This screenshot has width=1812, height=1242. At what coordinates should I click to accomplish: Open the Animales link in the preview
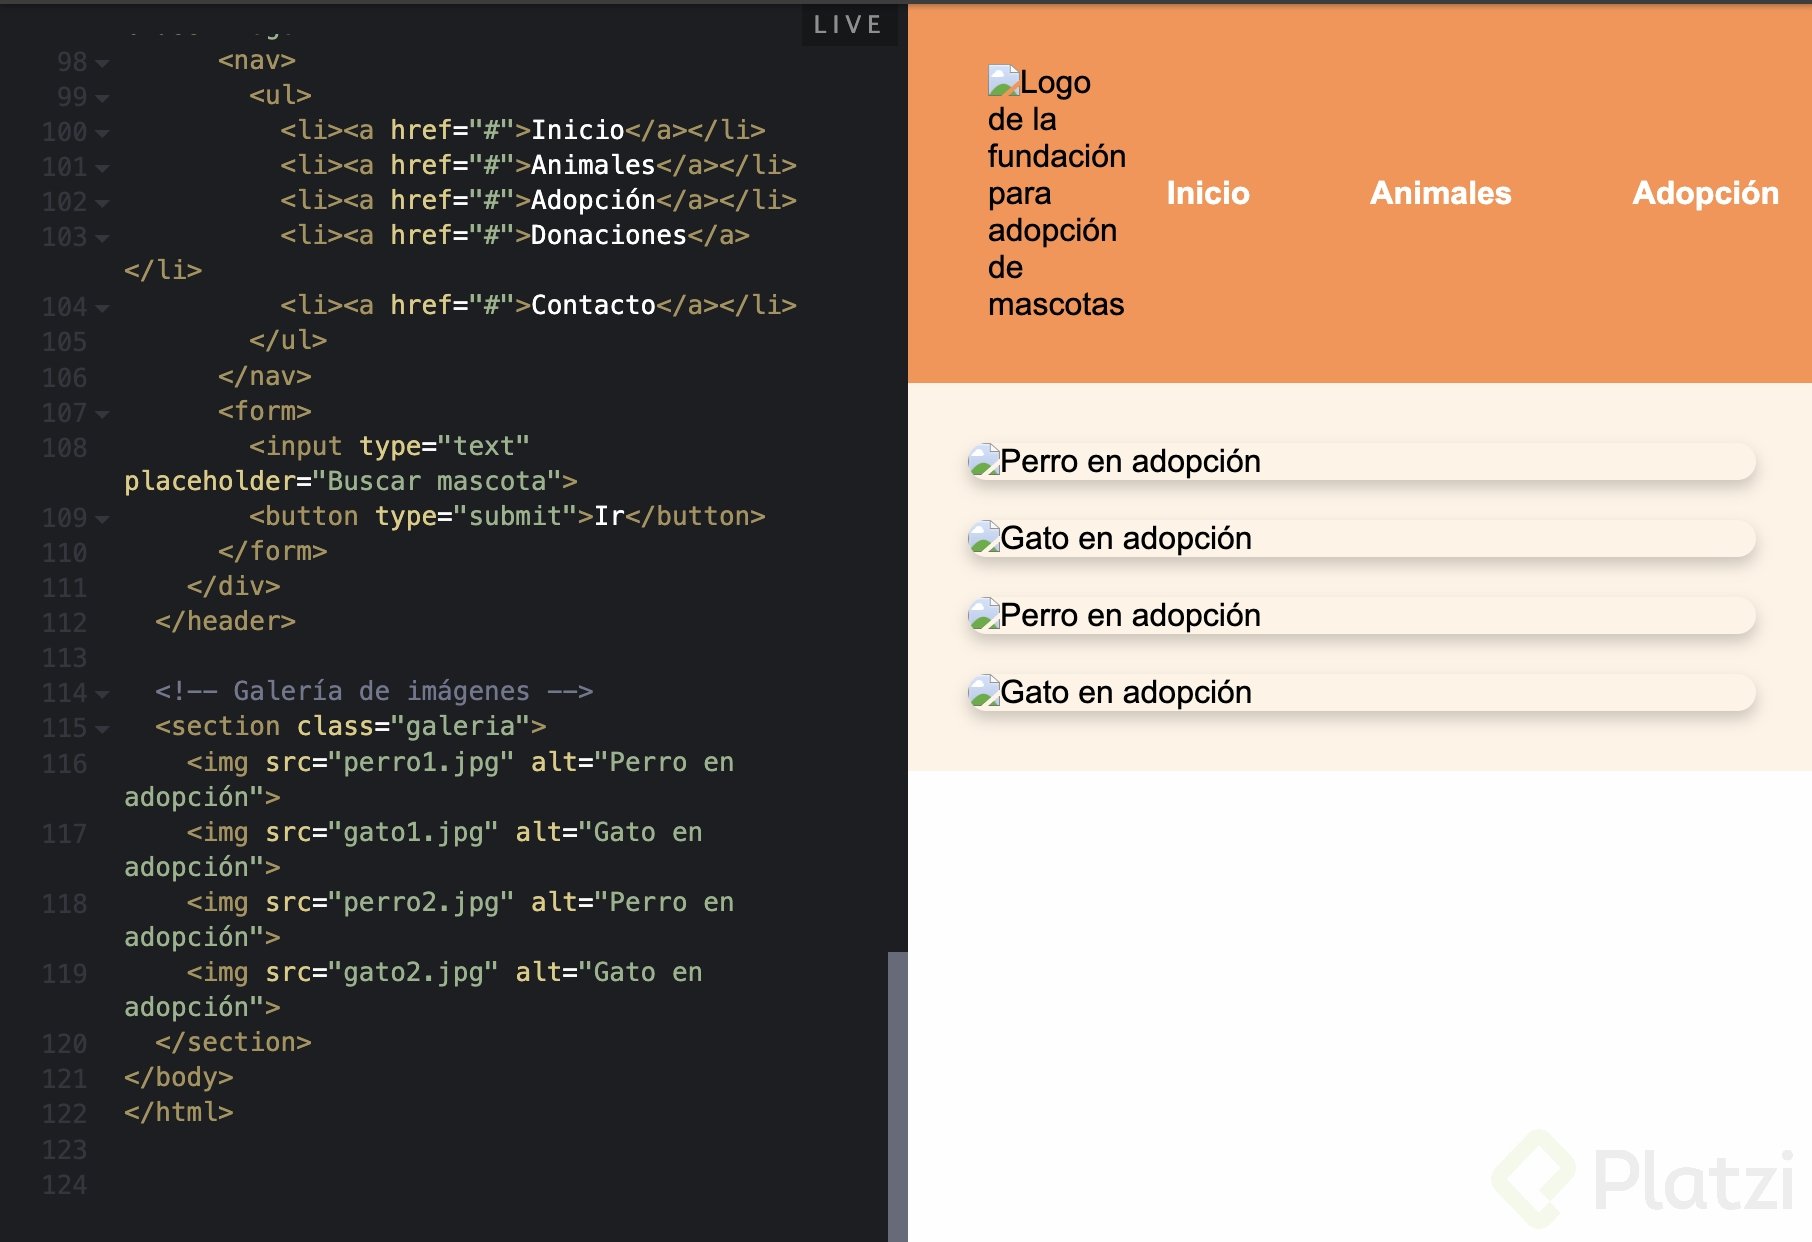pos(1440,193)
